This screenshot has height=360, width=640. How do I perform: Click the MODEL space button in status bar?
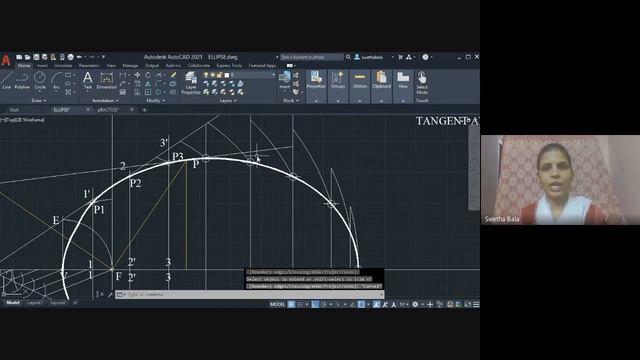(x=277, y=304)
